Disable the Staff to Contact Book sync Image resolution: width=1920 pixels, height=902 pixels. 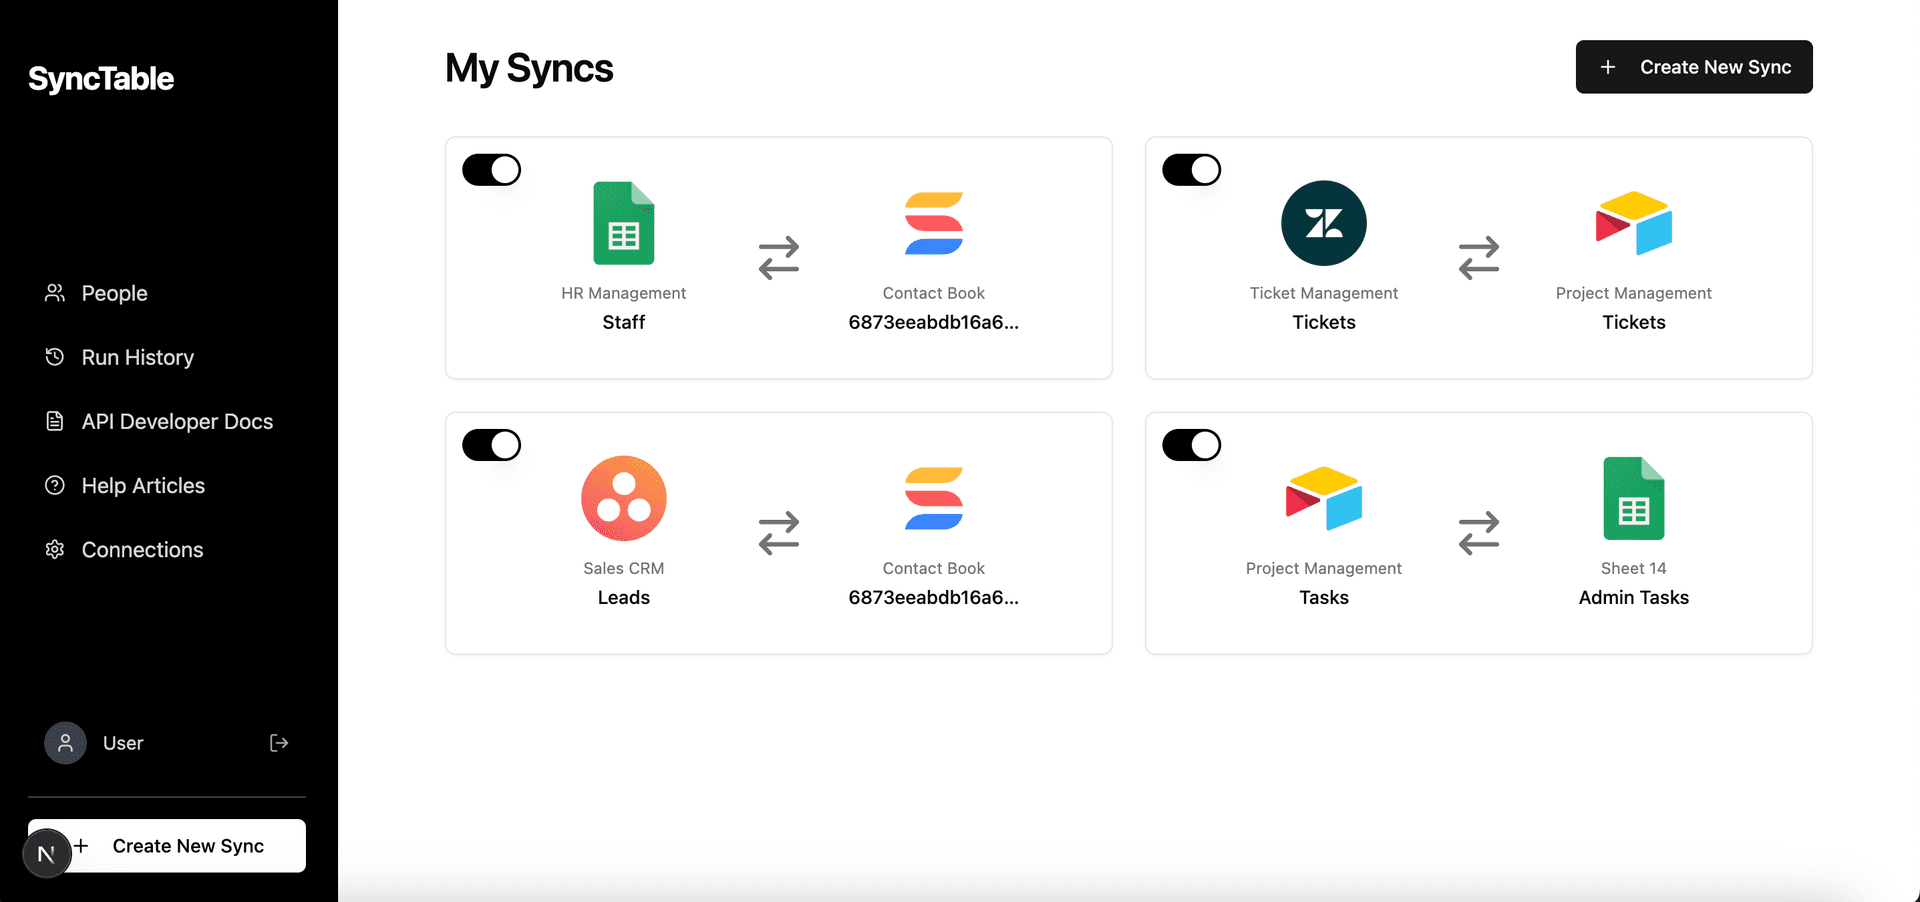click(x=491, y=169)
